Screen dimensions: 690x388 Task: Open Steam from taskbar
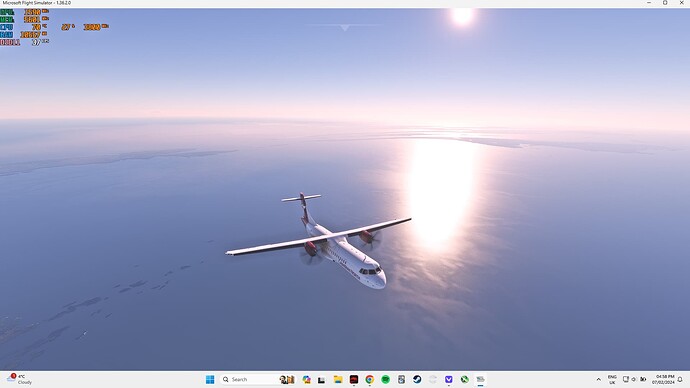click(417, 379)
